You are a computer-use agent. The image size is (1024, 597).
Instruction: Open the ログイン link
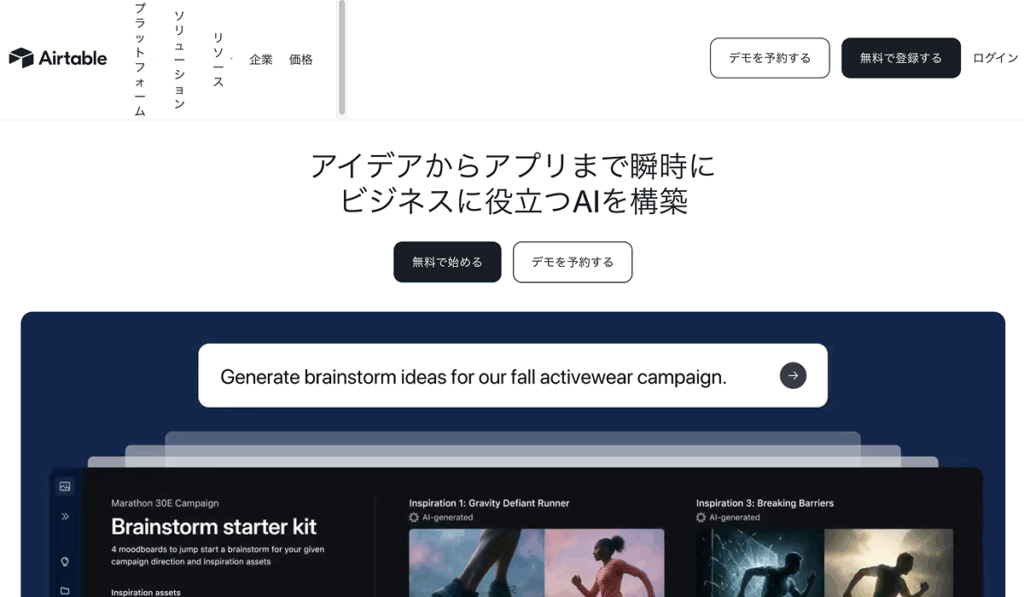coord(995,58)
